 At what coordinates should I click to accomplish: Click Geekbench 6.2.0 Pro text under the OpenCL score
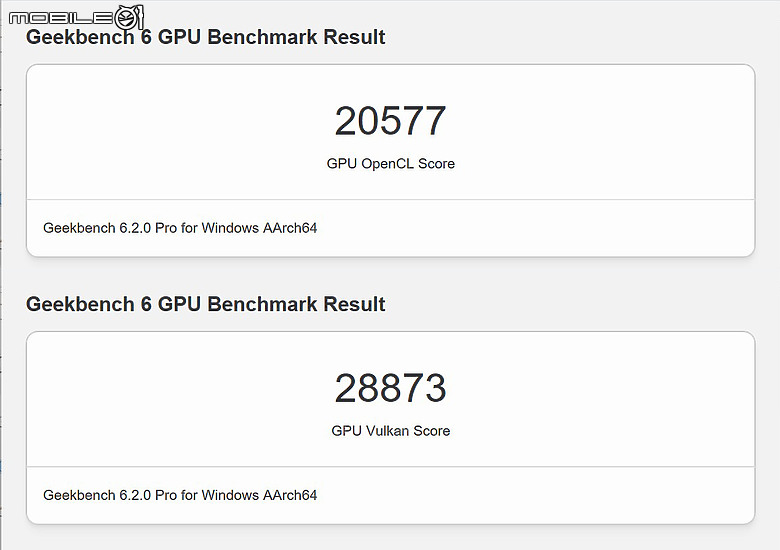[x=110, y=228]
